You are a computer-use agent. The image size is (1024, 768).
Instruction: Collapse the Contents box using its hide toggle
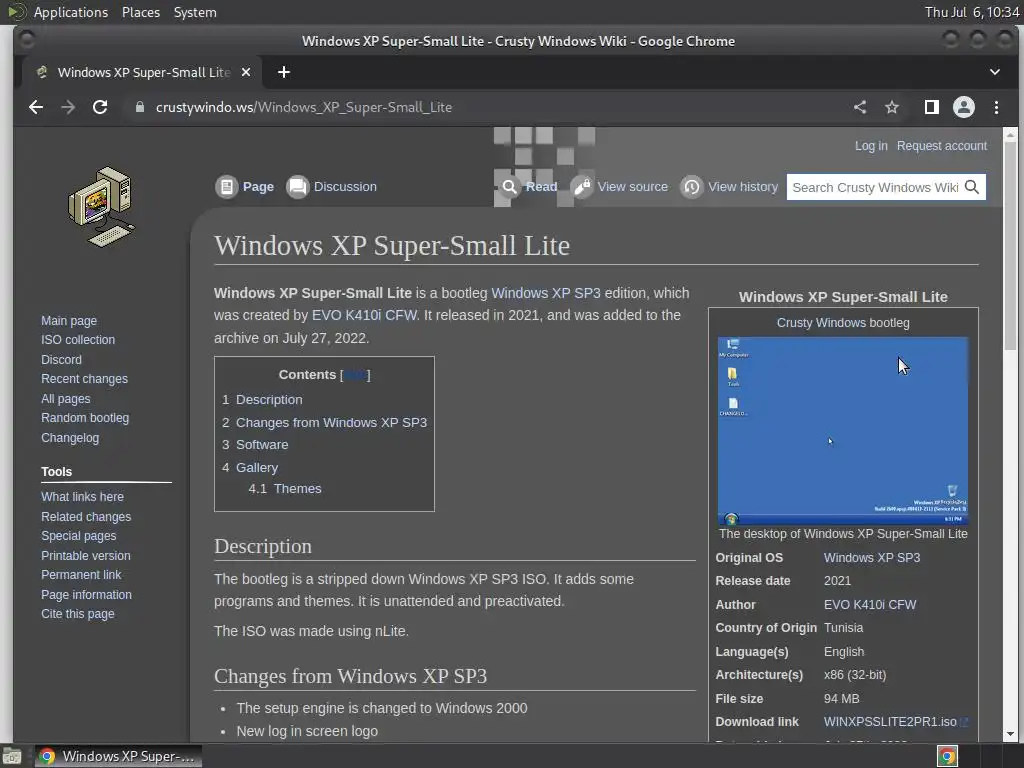[x=355, y=375]
